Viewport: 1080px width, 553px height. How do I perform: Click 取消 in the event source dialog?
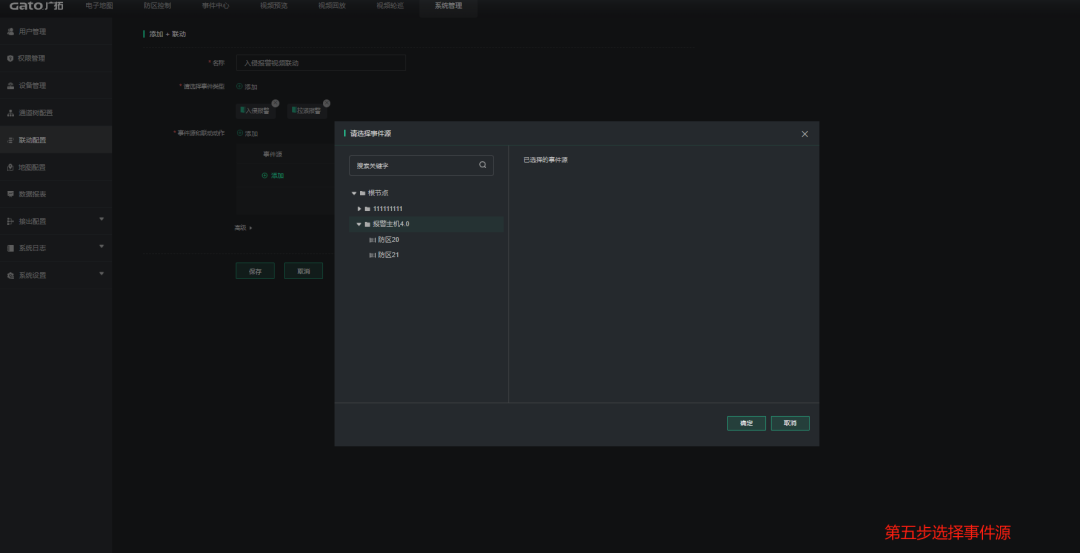click(790, 423)
